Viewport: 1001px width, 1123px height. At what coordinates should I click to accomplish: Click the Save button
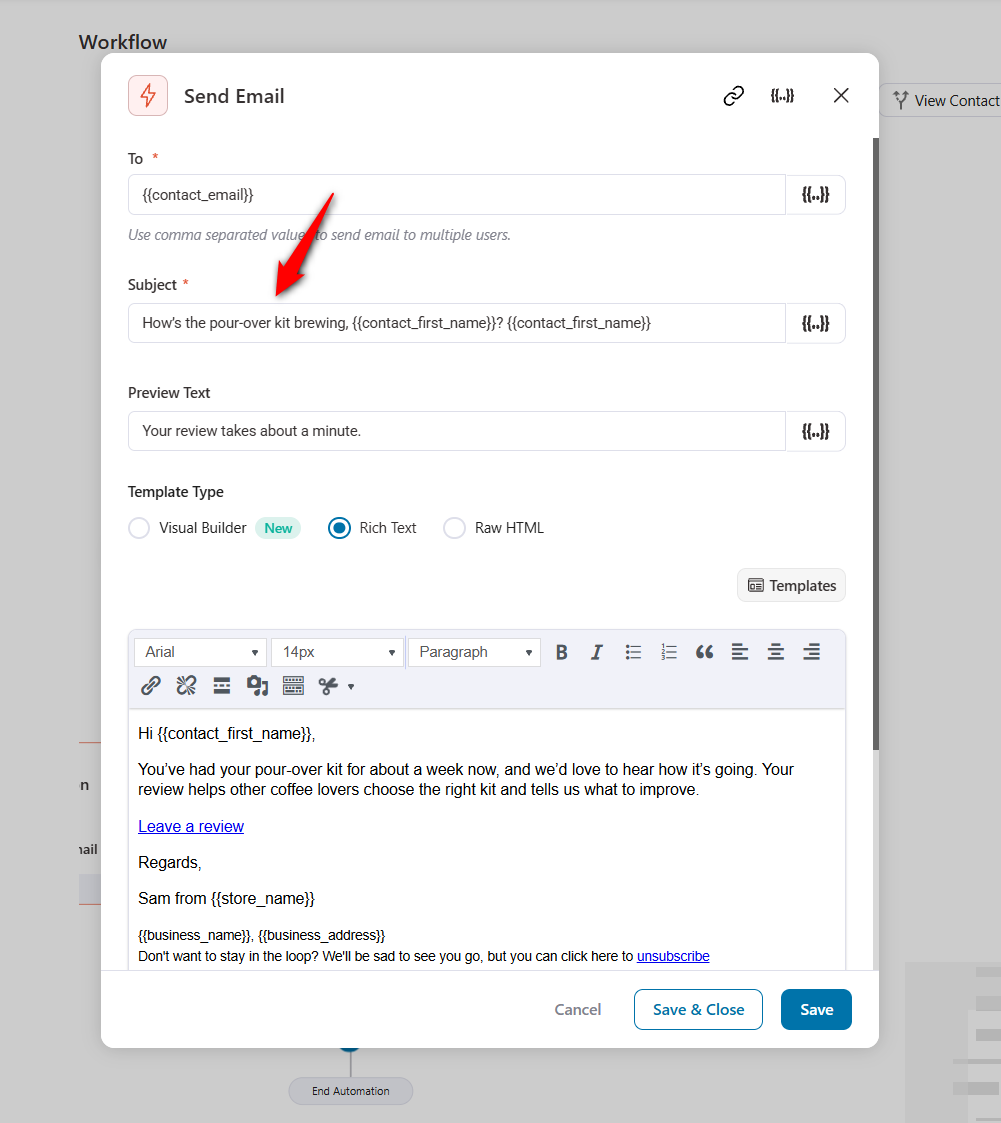click(x=816, y=1009)
